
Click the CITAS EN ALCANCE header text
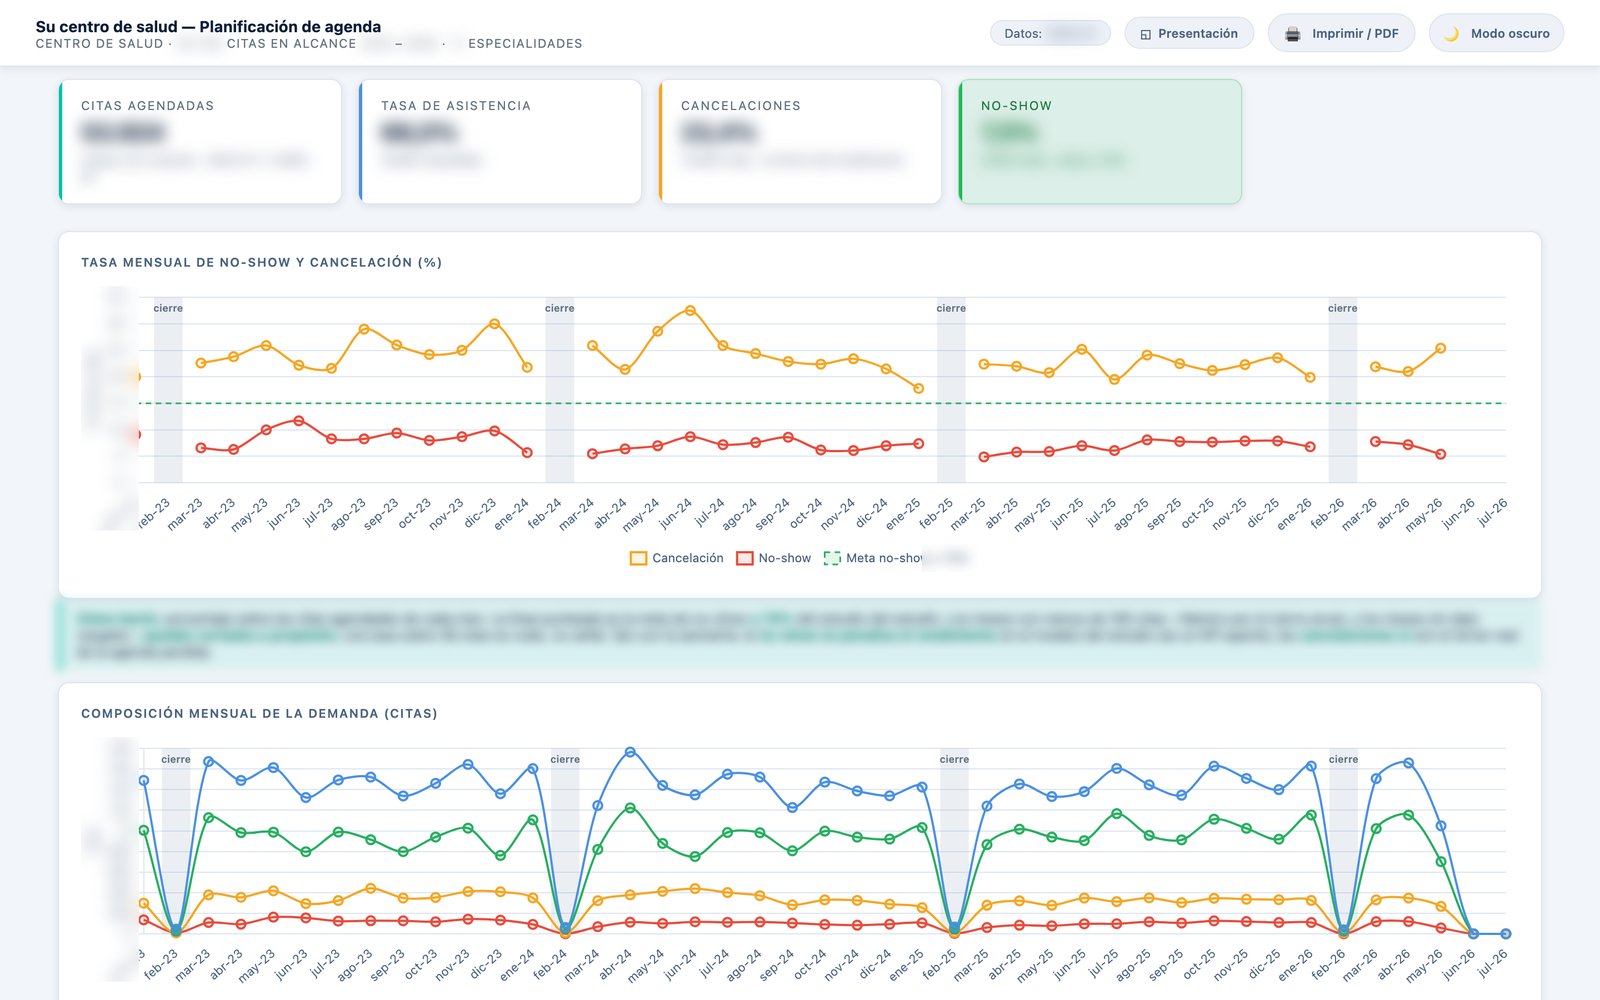[x=291, y=44]
